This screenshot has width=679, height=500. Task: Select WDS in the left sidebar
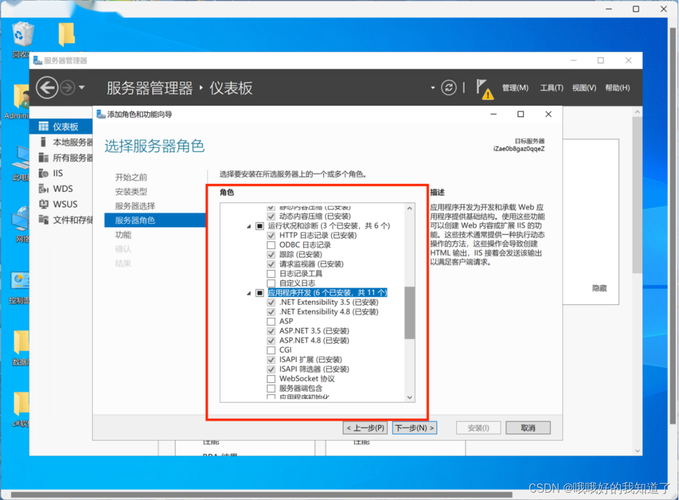62,188
